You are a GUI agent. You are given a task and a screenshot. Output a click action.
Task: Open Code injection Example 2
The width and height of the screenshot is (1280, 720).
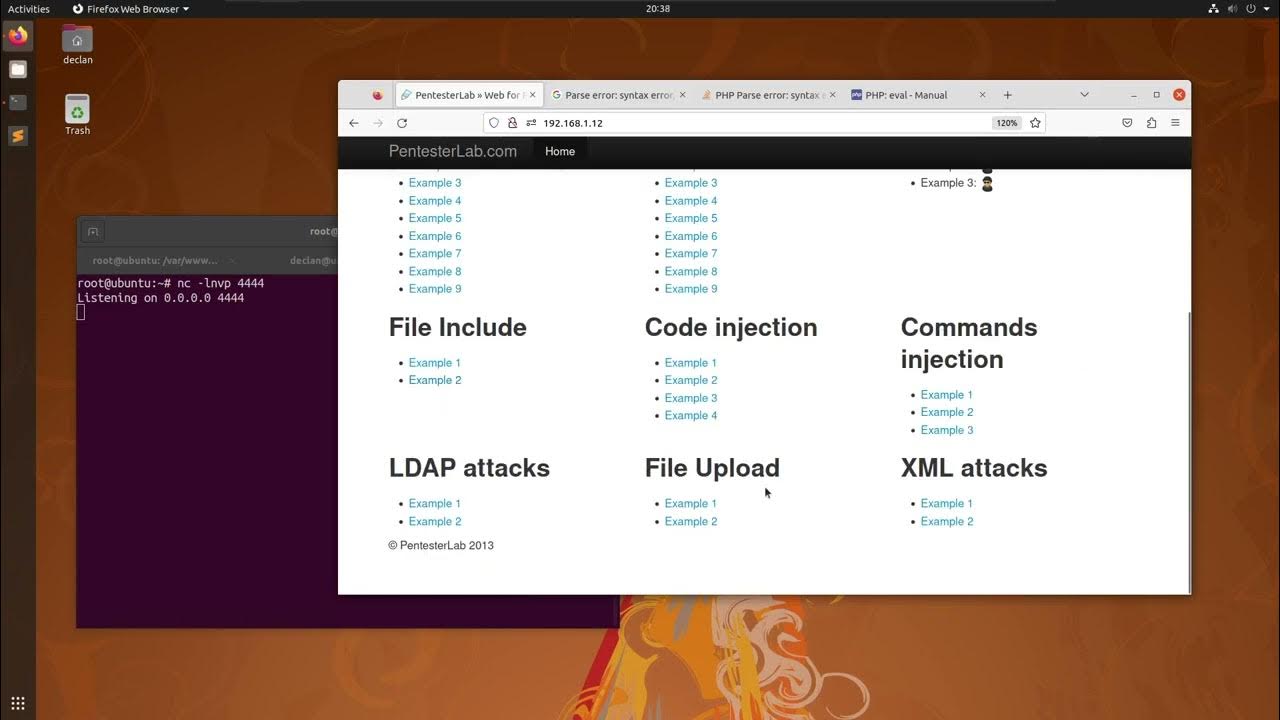(691, 380)
